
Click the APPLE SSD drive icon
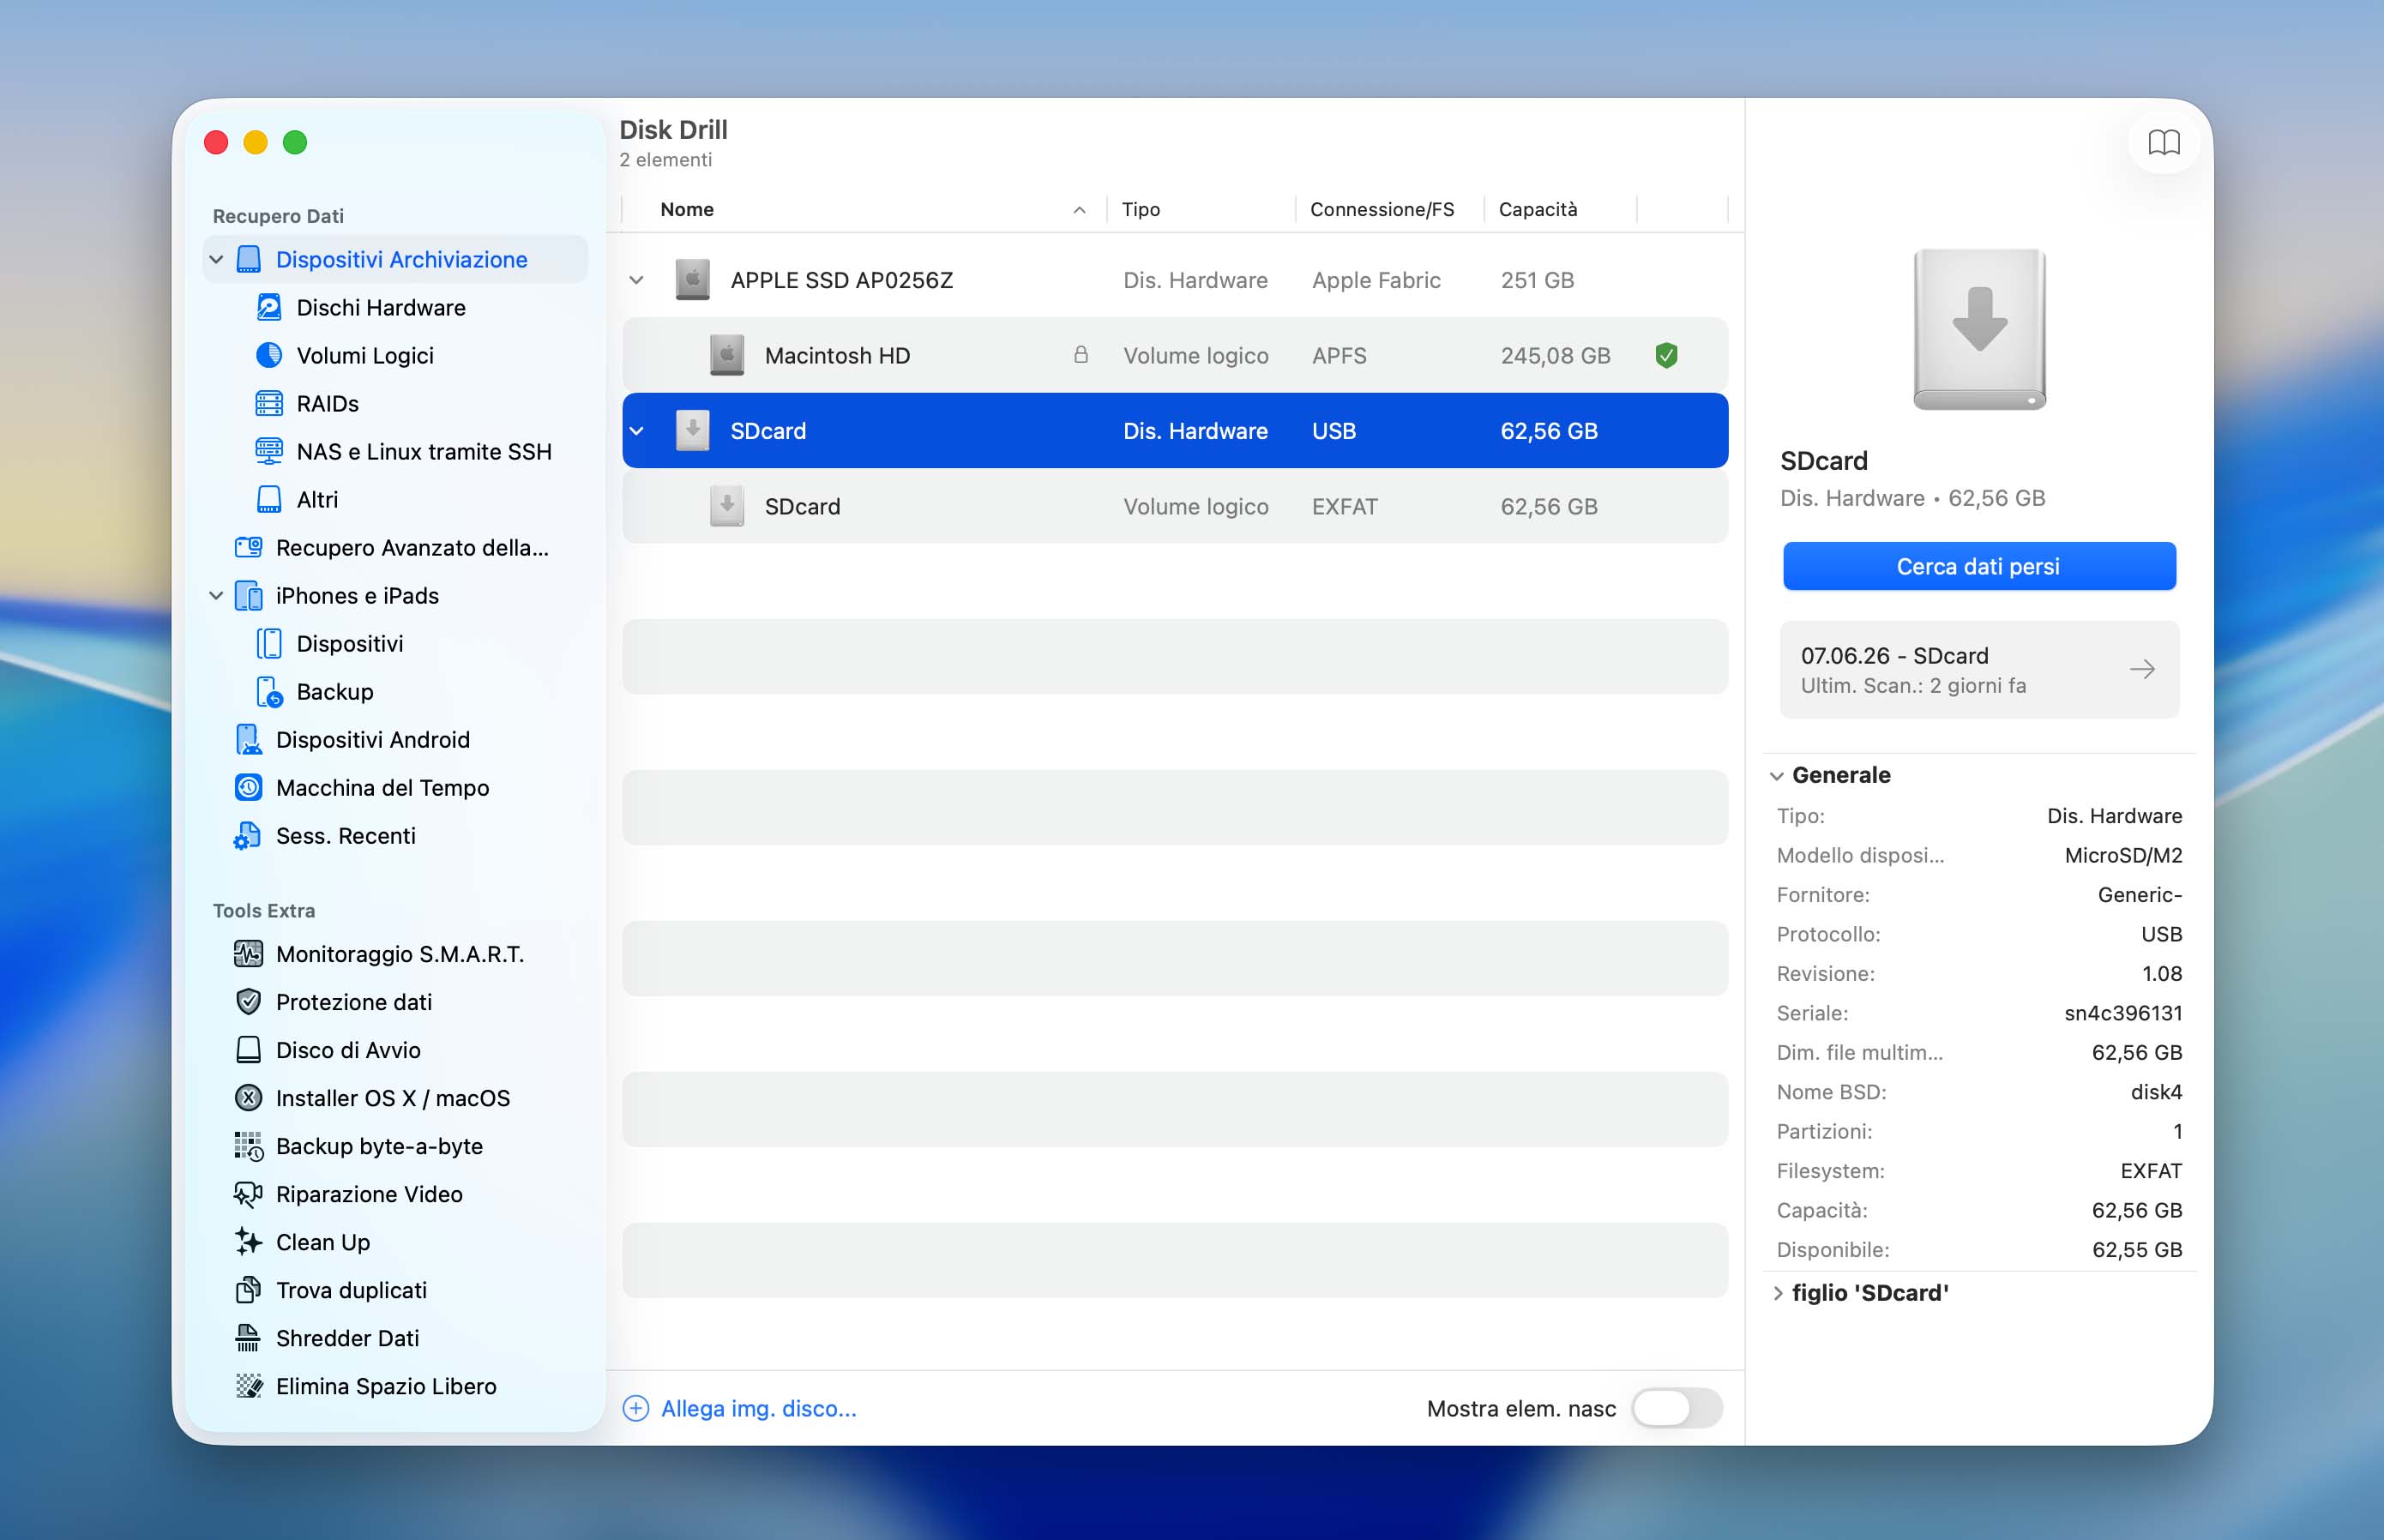pos(692,280)
